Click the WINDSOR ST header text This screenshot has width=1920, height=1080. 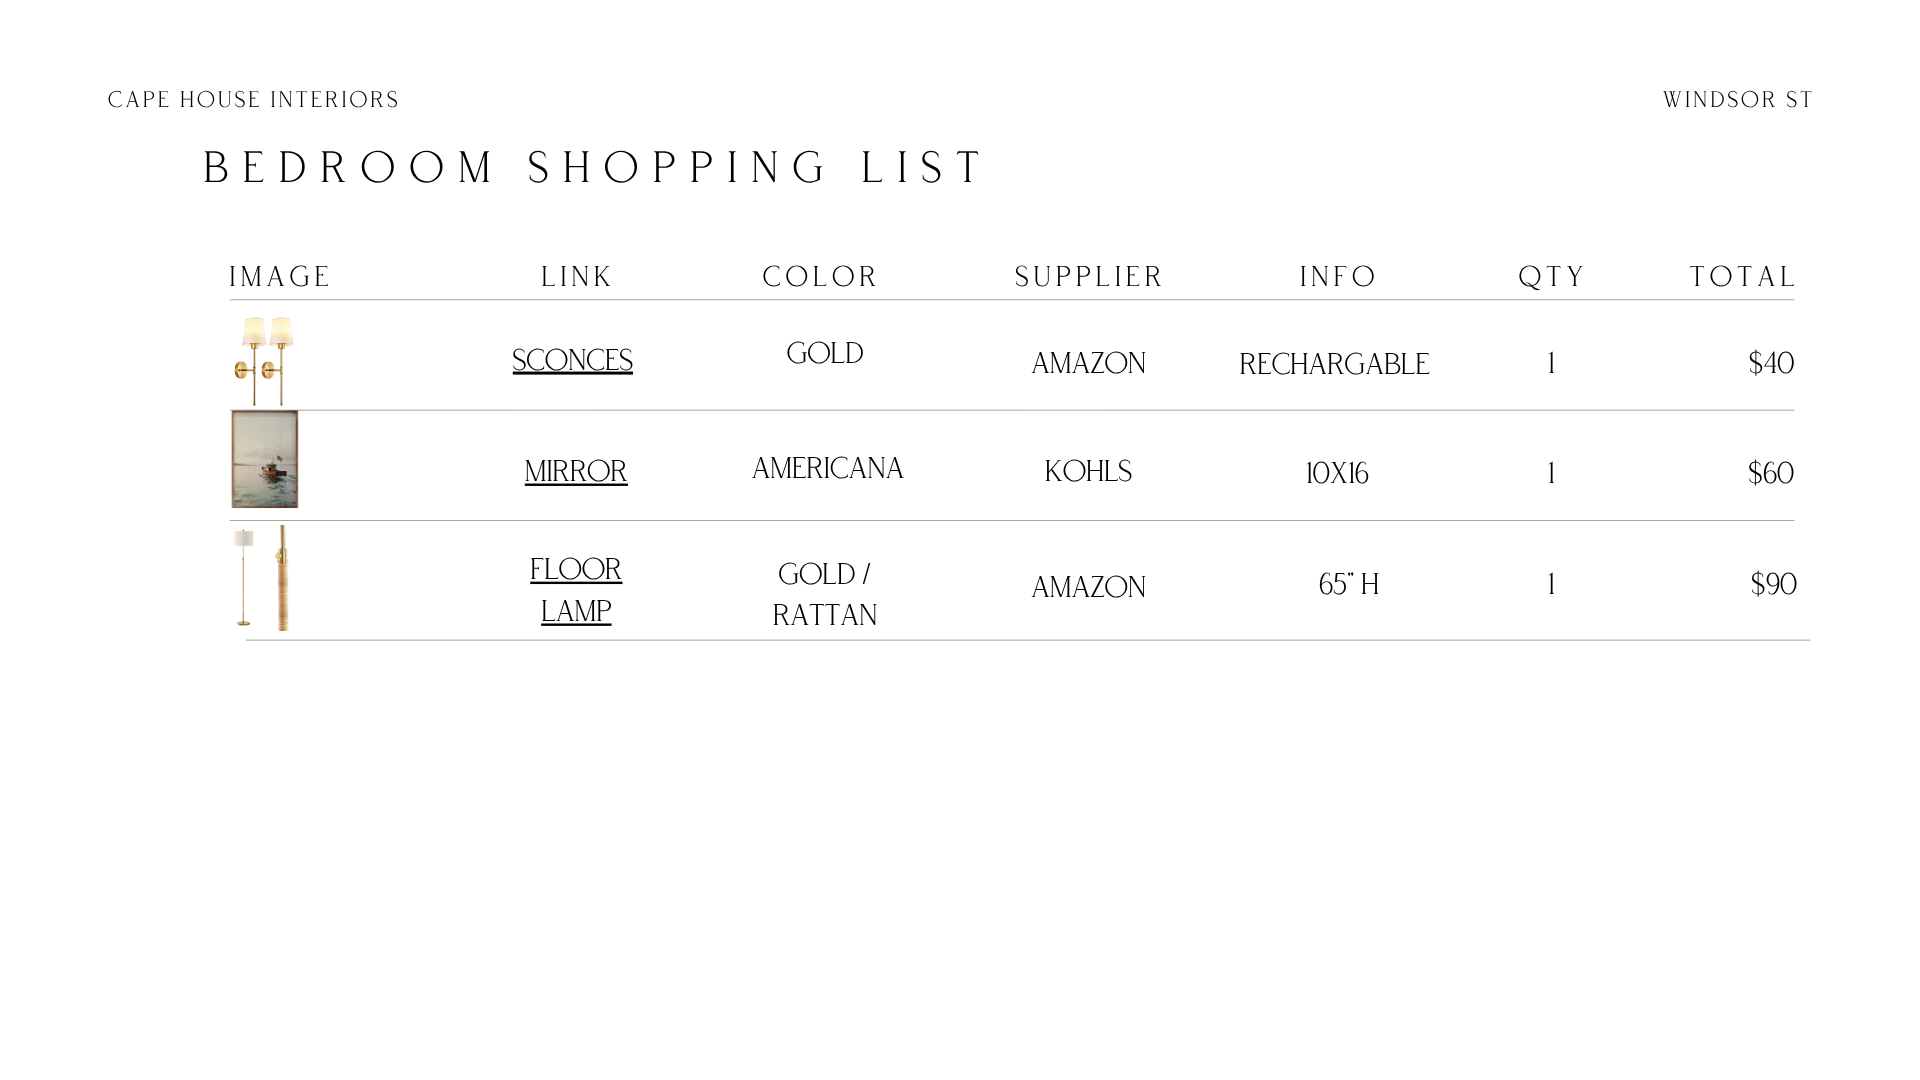[1738, 100]
